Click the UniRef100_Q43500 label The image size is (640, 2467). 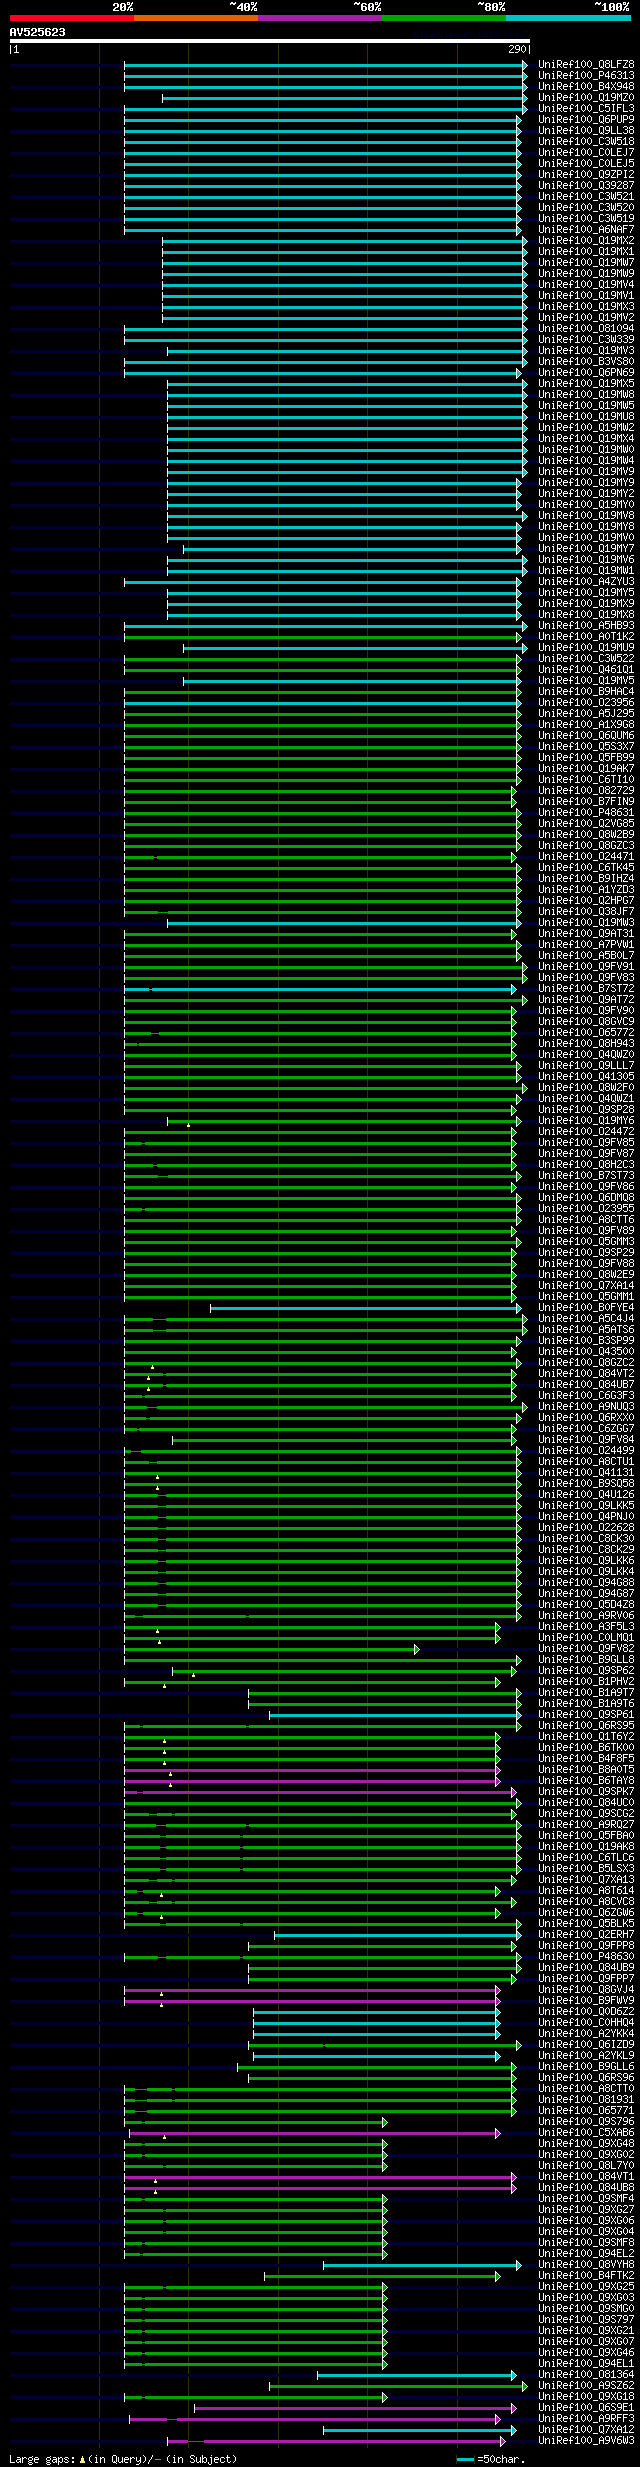click(586, 1351)
